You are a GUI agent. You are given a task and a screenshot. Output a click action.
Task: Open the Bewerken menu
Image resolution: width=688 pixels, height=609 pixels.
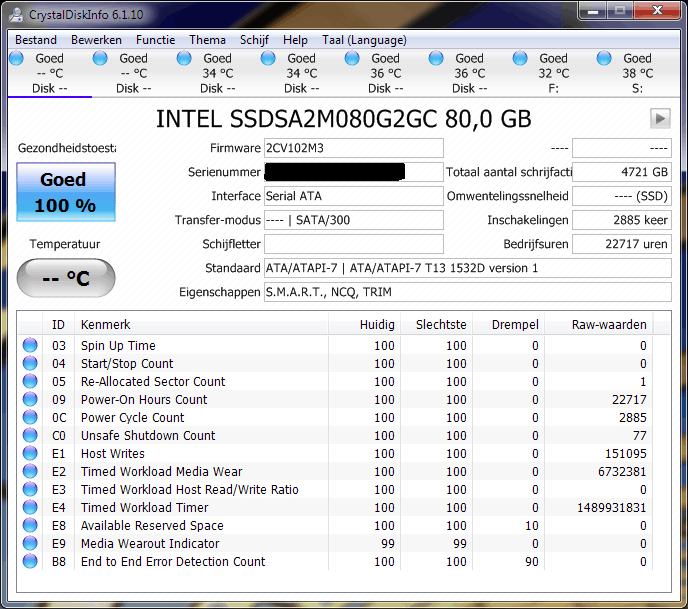[96, 40]
